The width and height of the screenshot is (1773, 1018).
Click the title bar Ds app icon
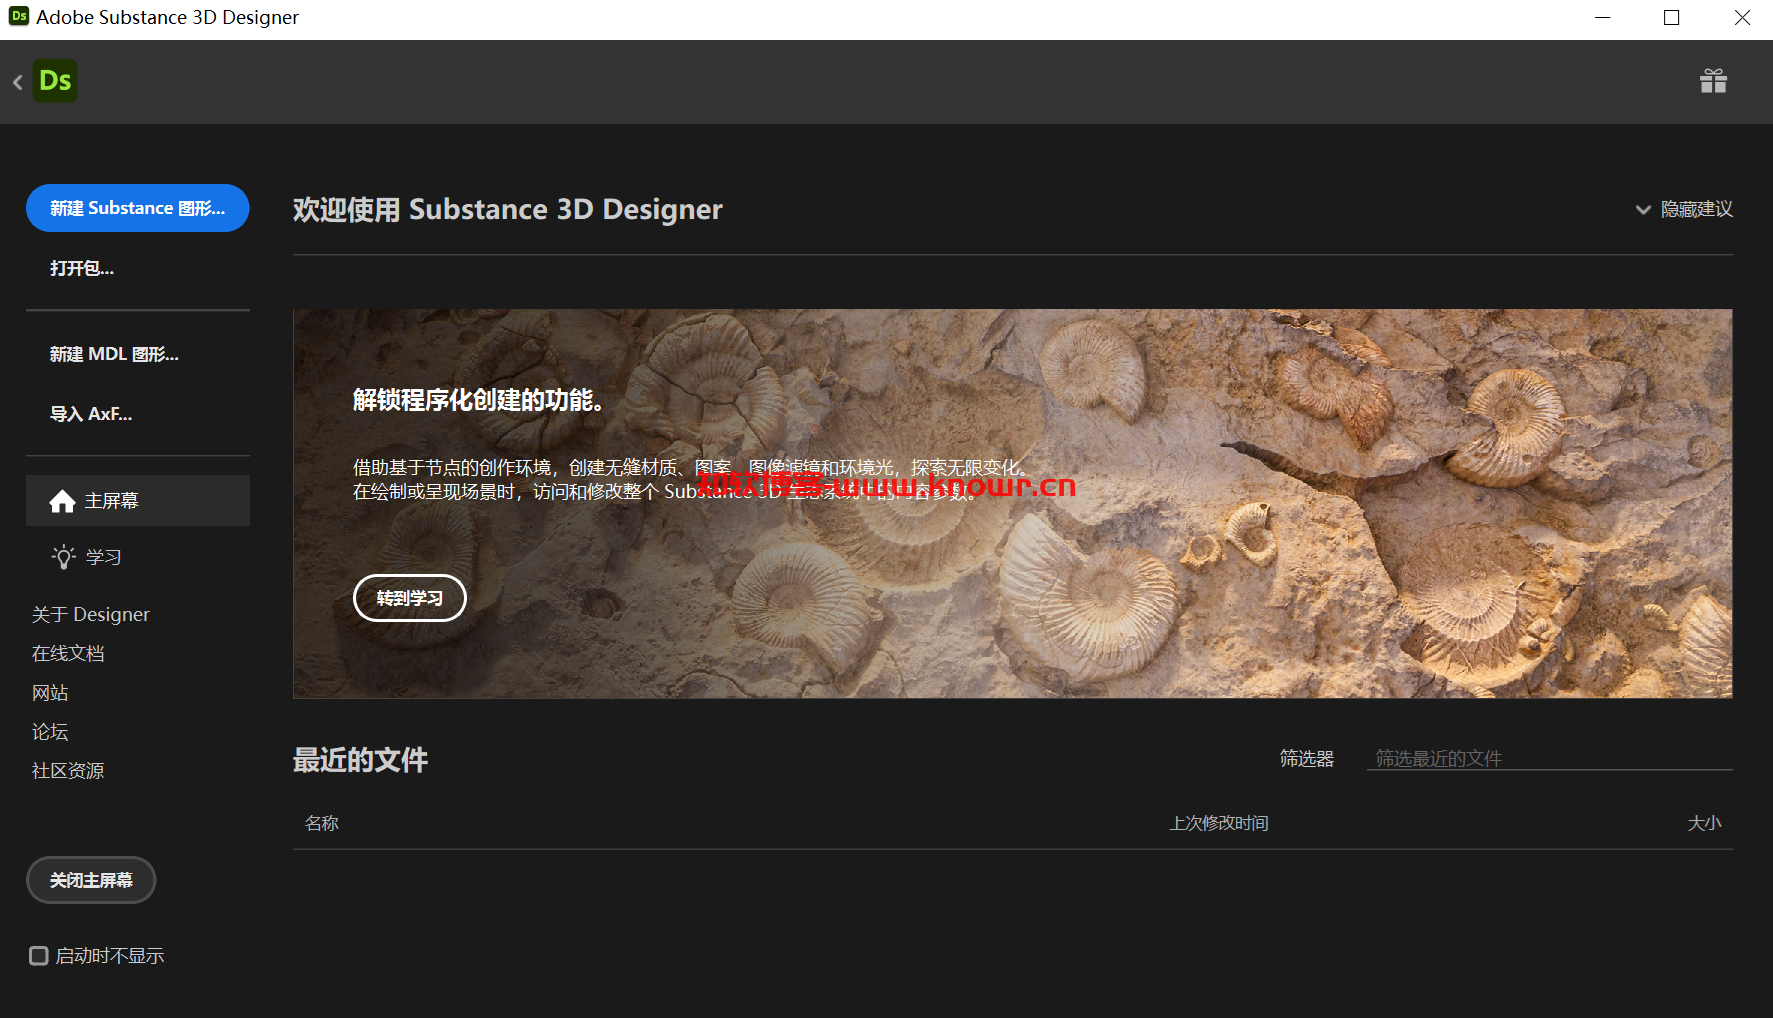(19, 17)
